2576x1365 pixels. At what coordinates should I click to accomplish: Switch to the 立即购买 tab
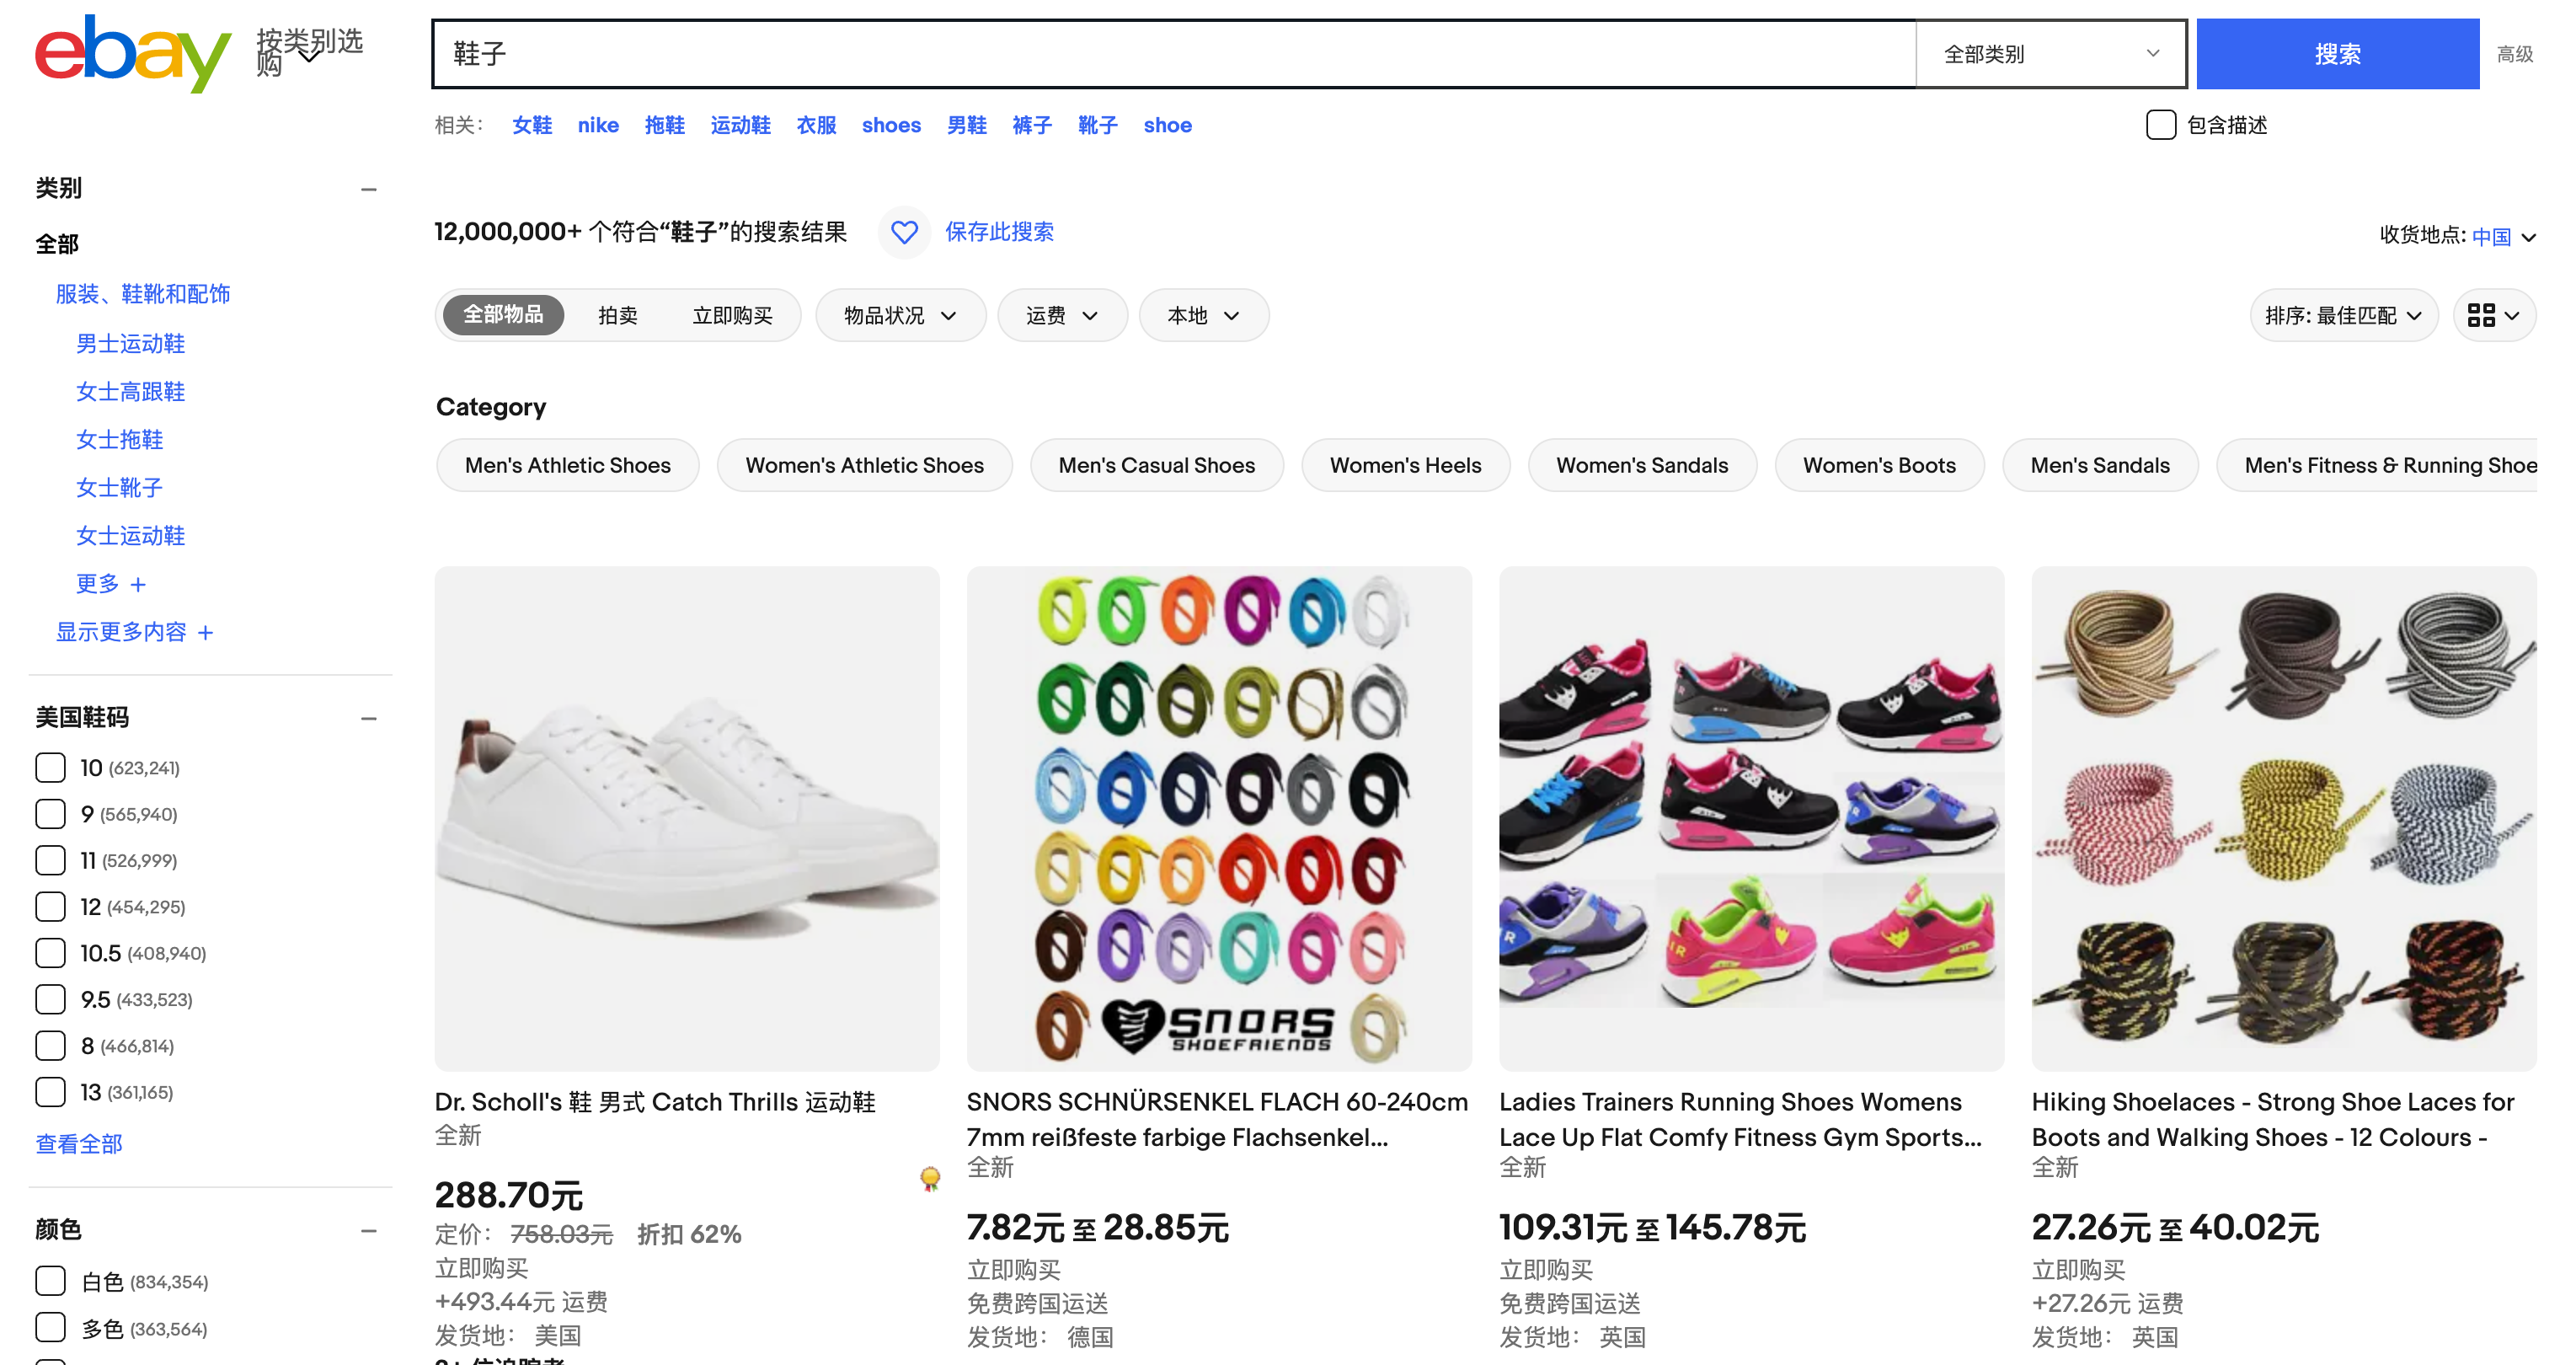pos(733,316)
